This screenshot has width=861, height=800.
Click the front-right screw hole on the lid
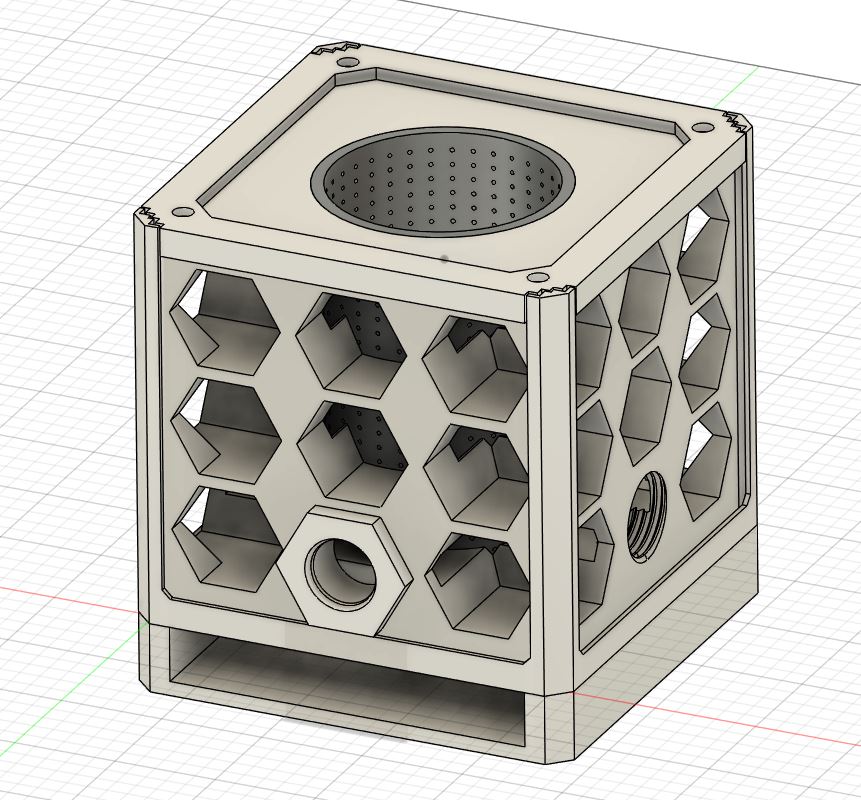pos(537,276)
